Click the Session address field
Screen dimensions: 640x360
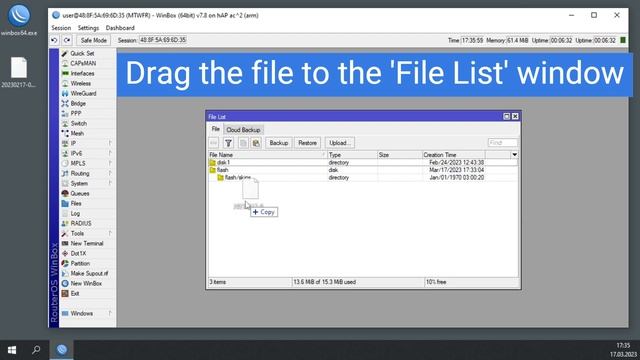pyautogui.click(x=163, y=40)
